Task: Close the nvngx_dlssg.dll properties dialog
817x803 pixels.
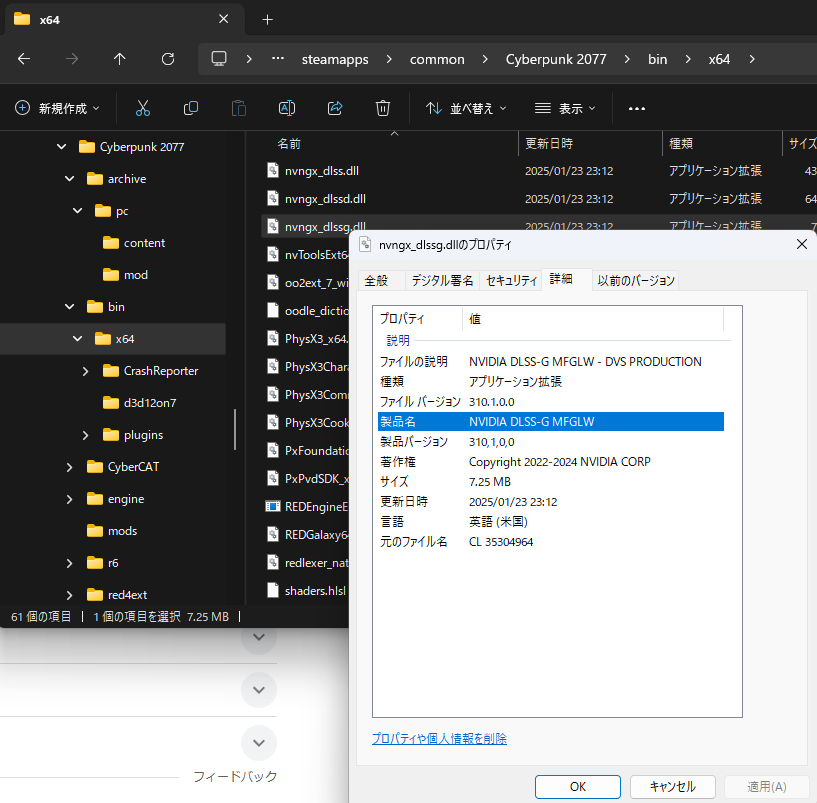Action: click(802, 244)
